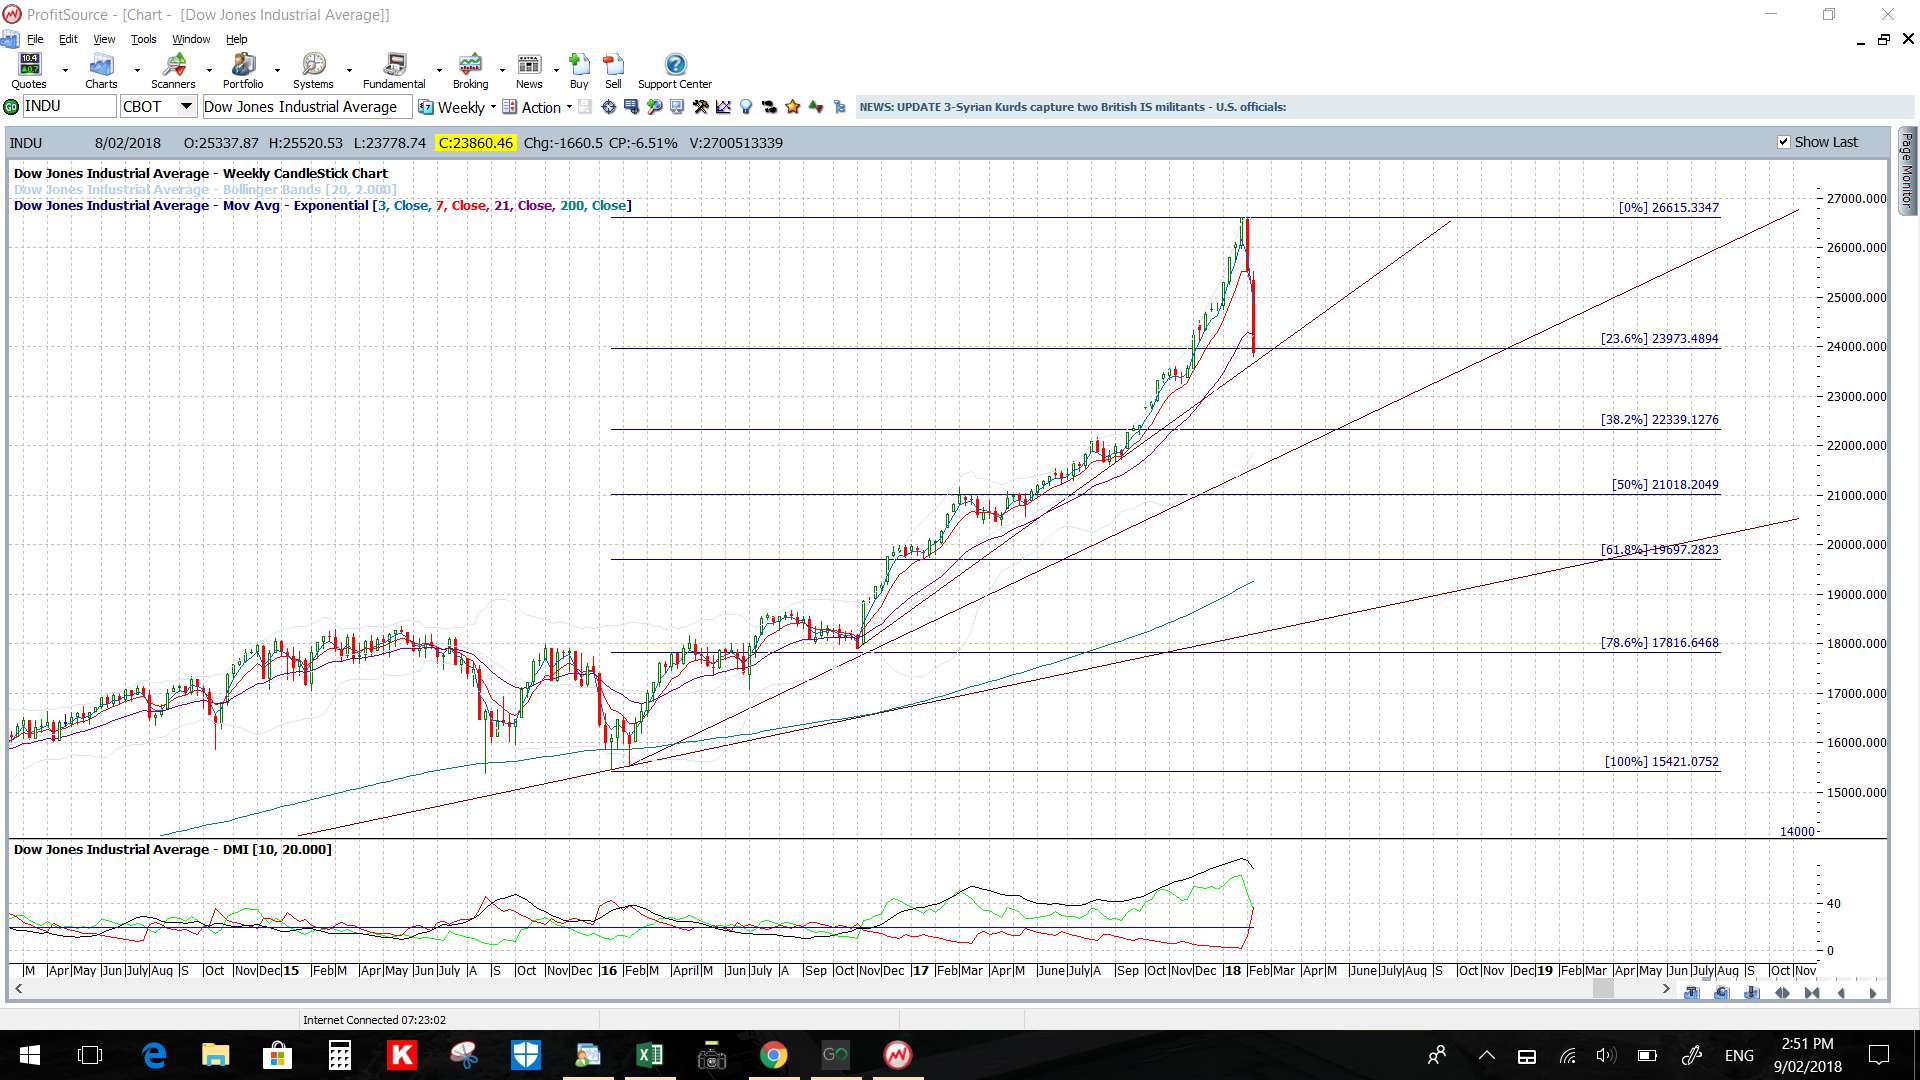The width and height of the screenshot is (1920, 1080).
Task: Open the File menu
Action: pos(35,39)
